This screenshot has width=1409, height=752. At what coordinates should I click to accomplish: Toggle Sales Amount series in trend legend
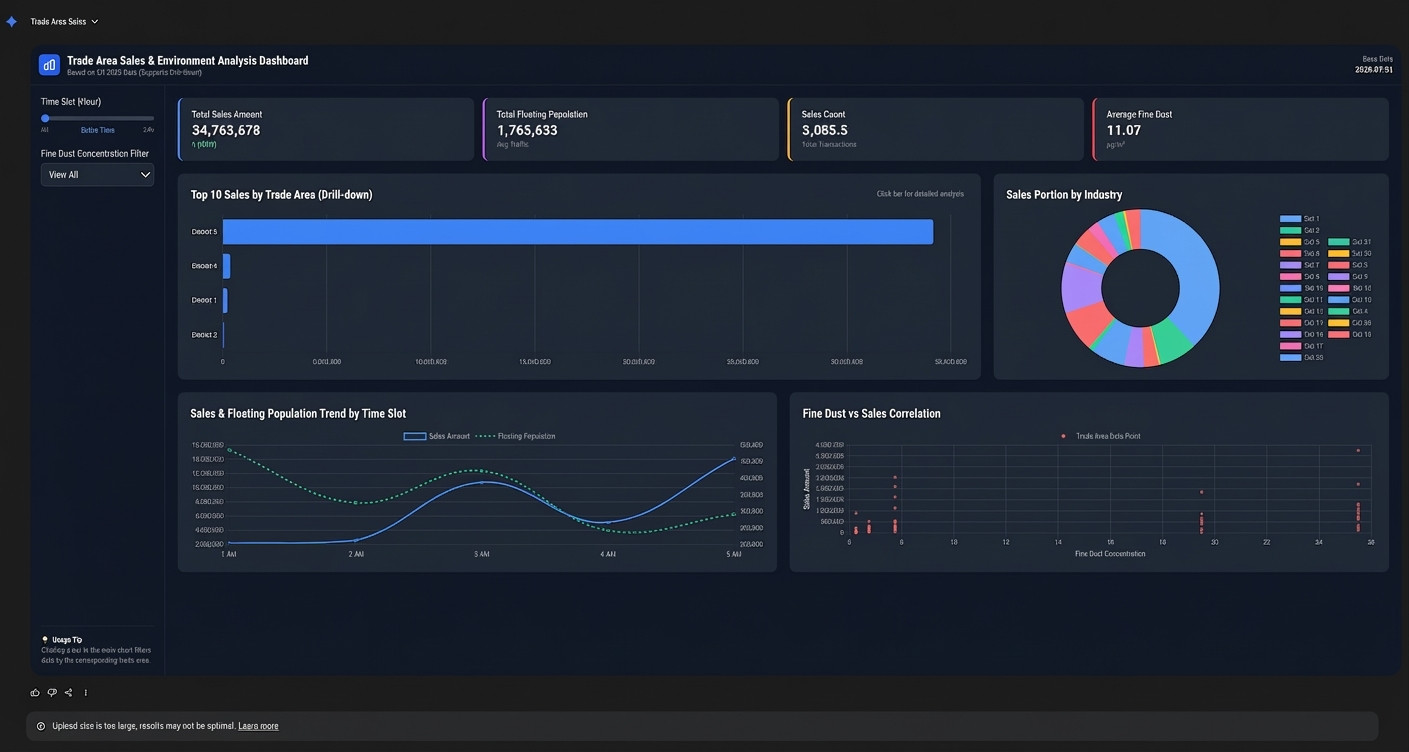[x=437, y=436]
